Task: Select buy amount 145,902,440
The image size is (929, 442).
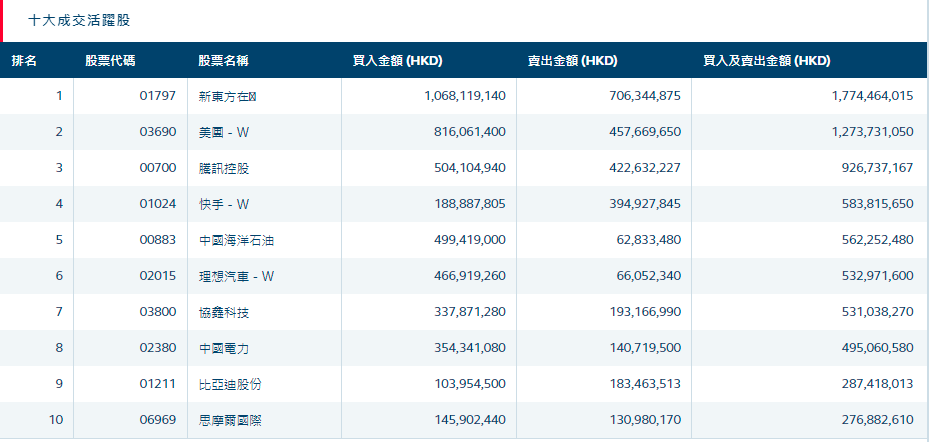Action: pyautogui.click(x=471, y=421)
